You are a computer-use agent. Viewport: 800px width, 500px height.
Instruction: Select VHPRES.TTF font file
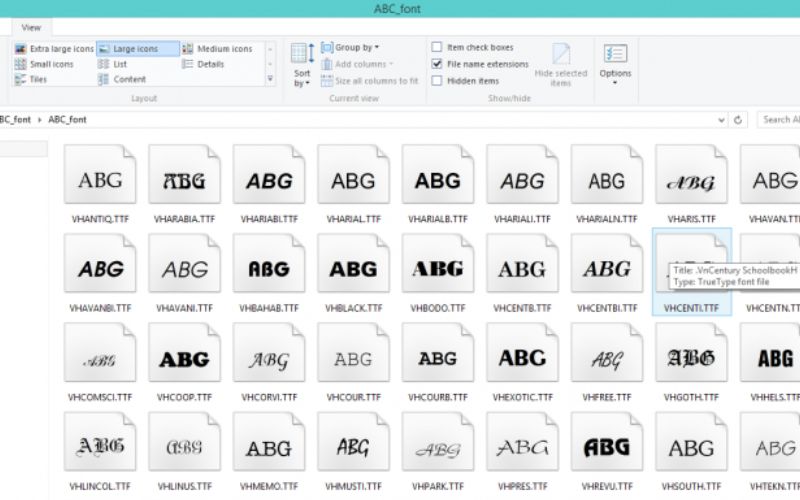(522, 452)
